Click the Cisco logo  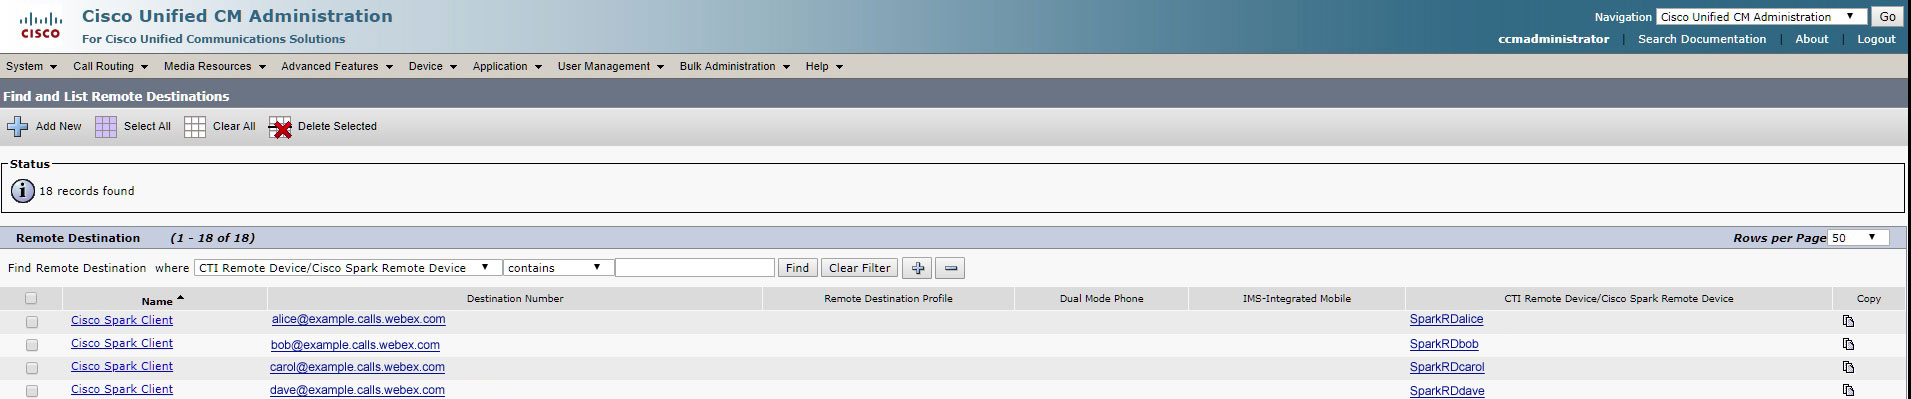pyautogui.click(x=41, y=27)
